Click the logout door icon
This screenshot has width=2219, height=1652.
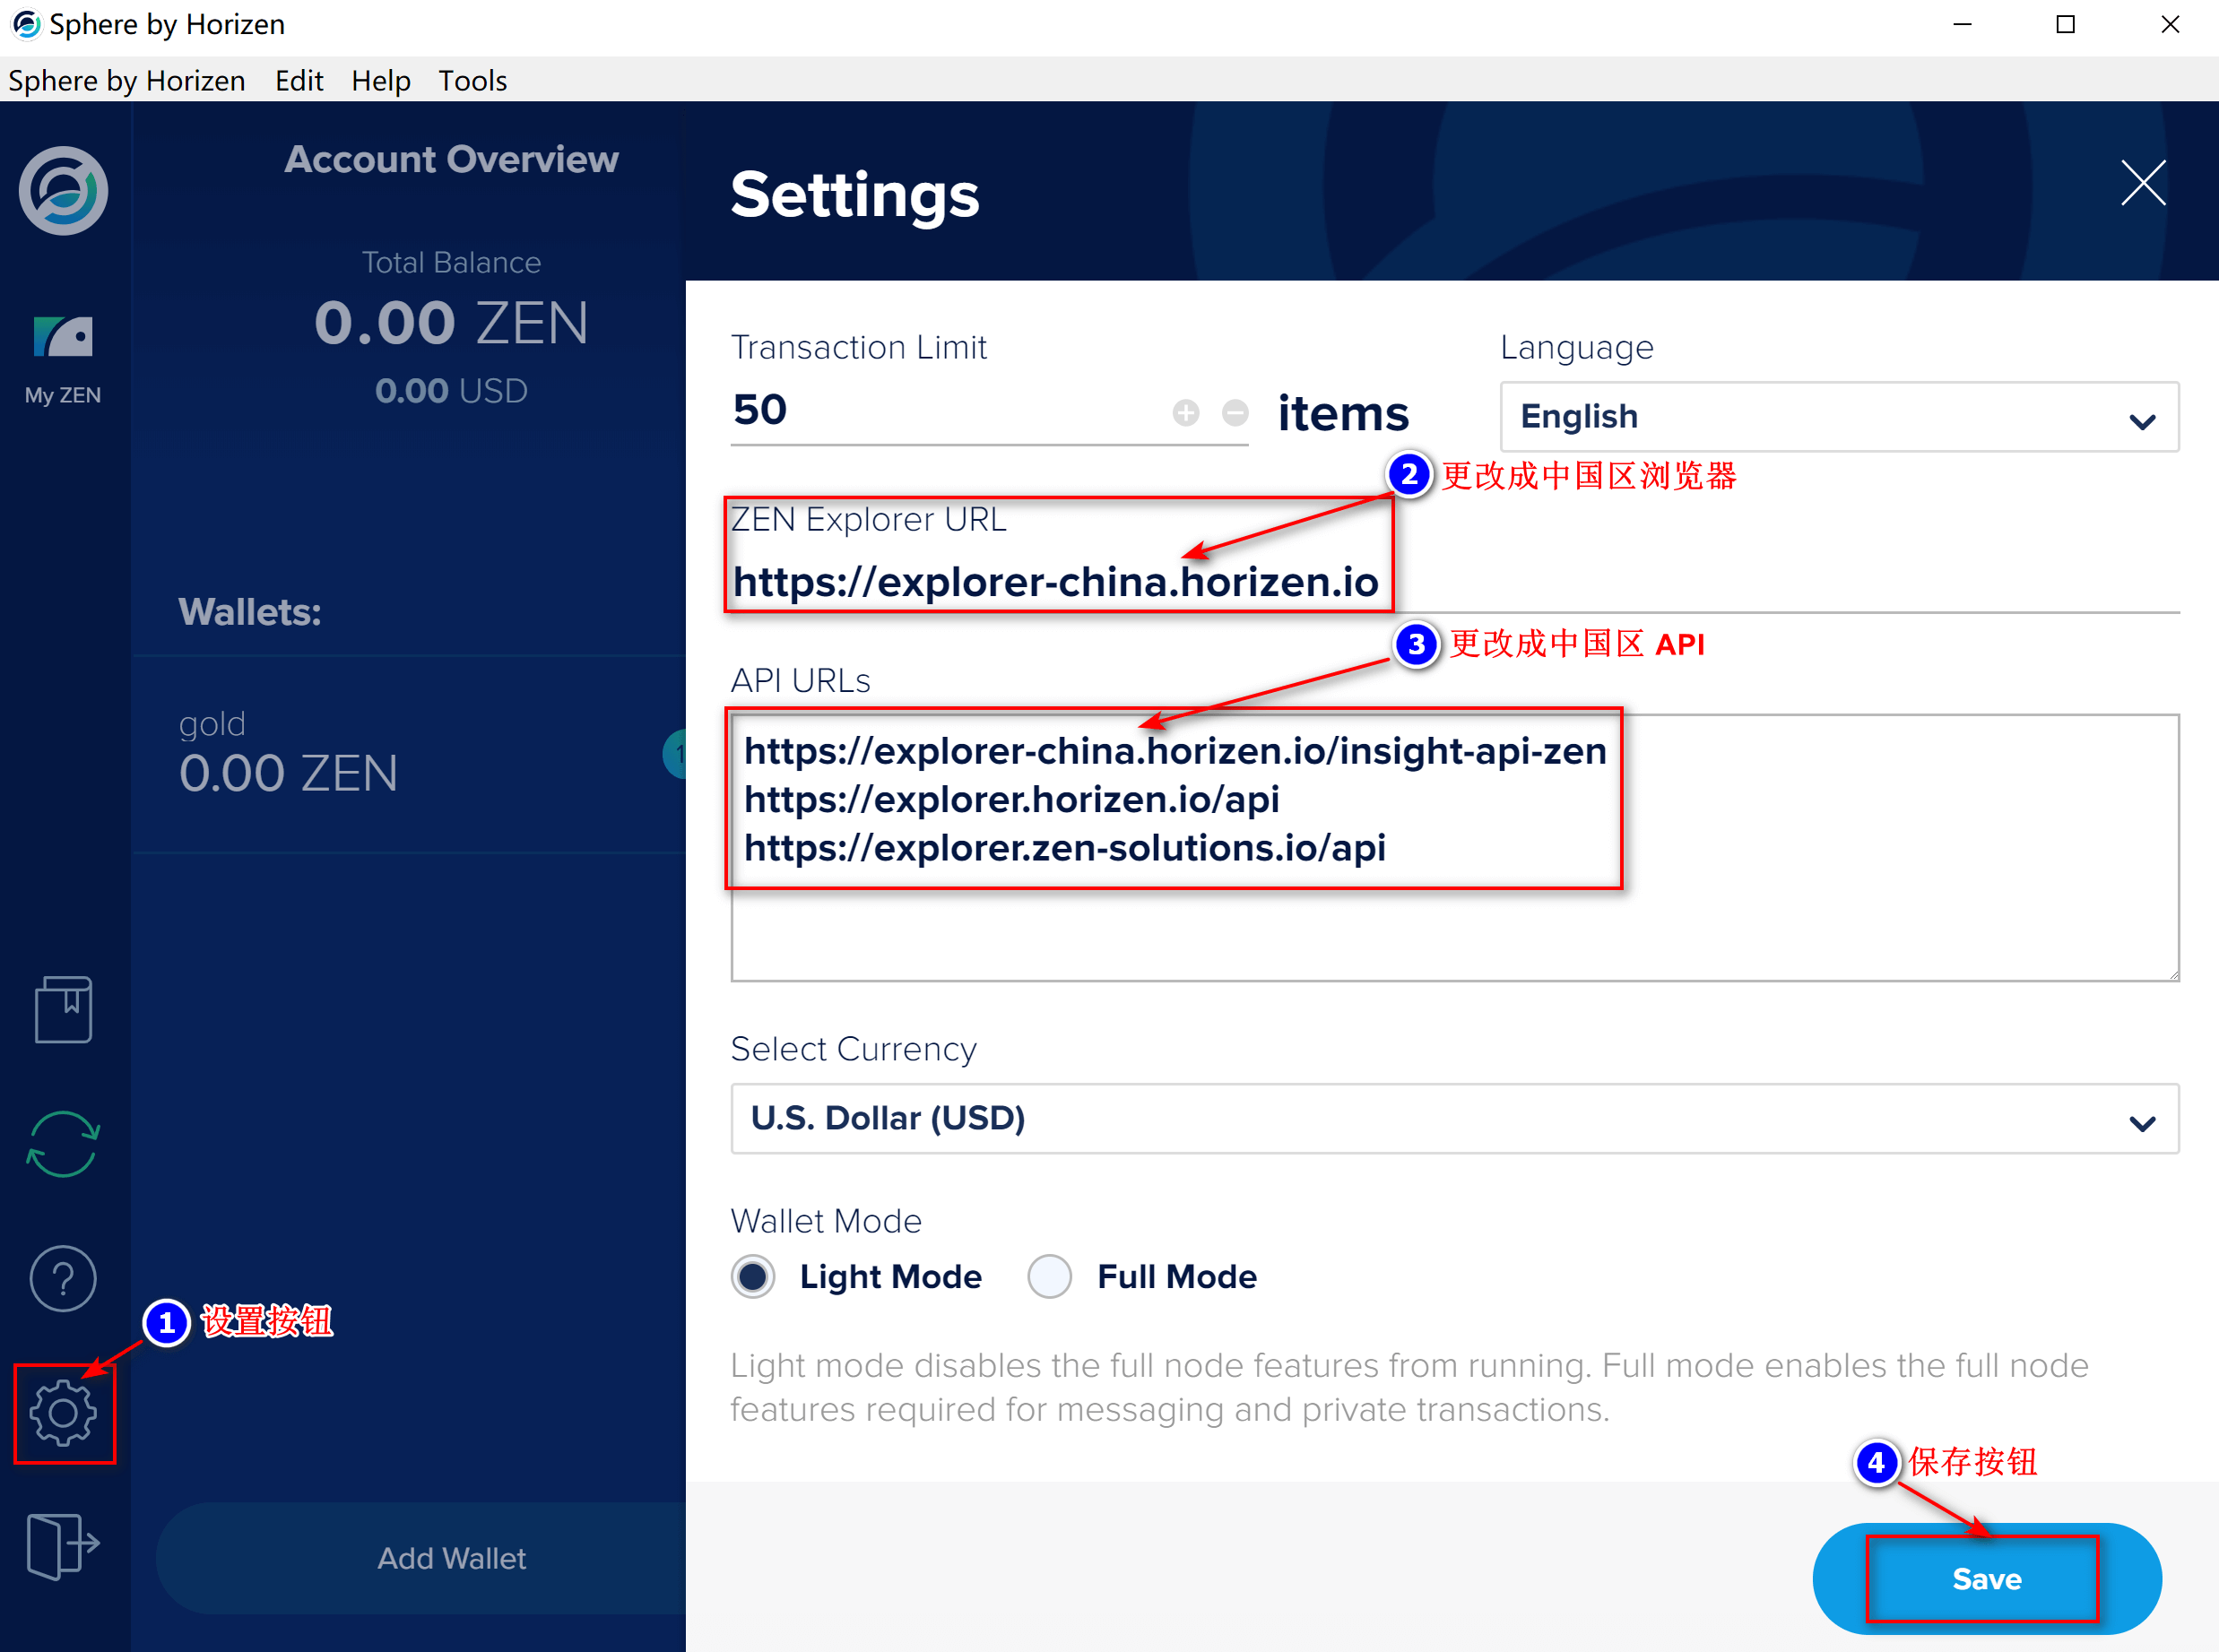(x=63, y=1546)
